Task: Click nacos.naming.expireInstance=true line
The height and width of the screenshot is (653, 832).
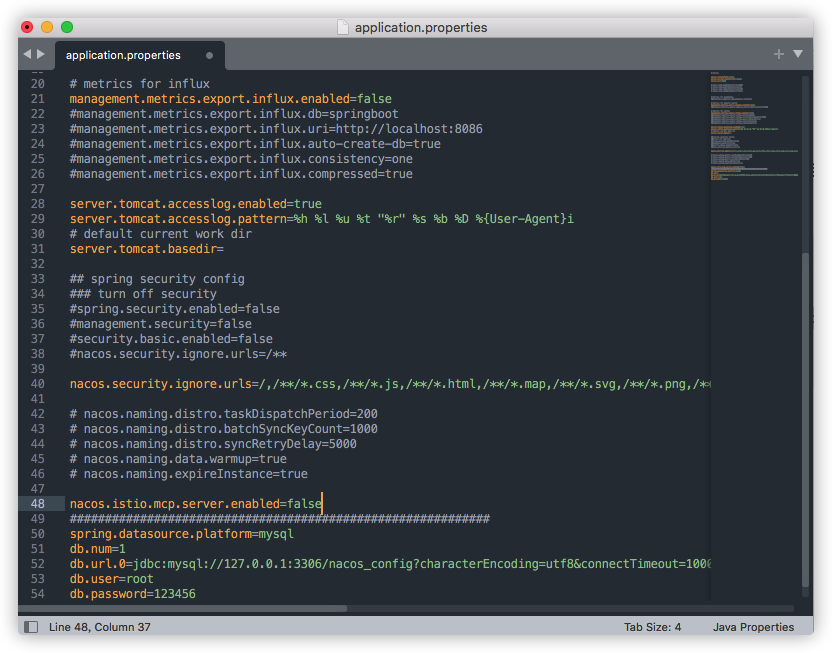Action: pyautogui.click(x=188, y=474)
